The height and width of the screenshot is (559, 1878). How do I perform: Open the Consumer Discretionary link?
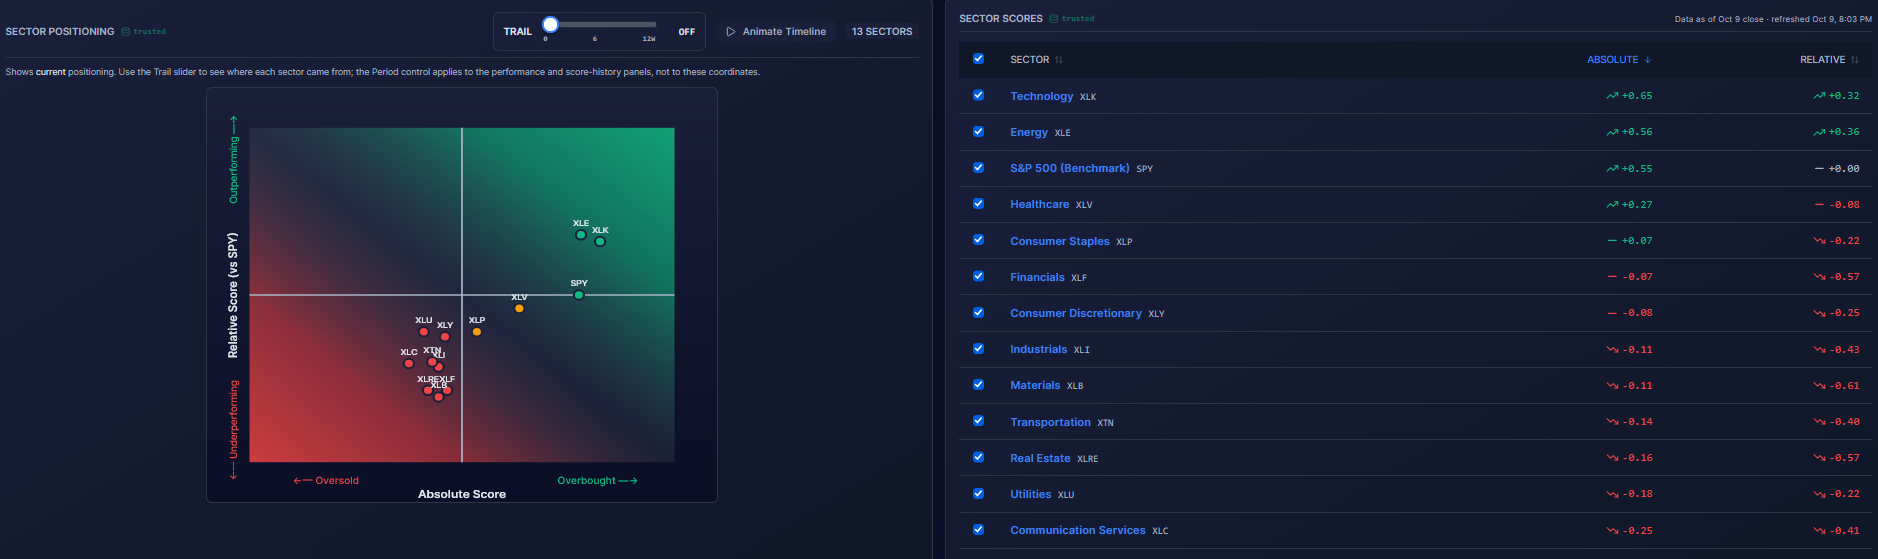pos(1075,313)
